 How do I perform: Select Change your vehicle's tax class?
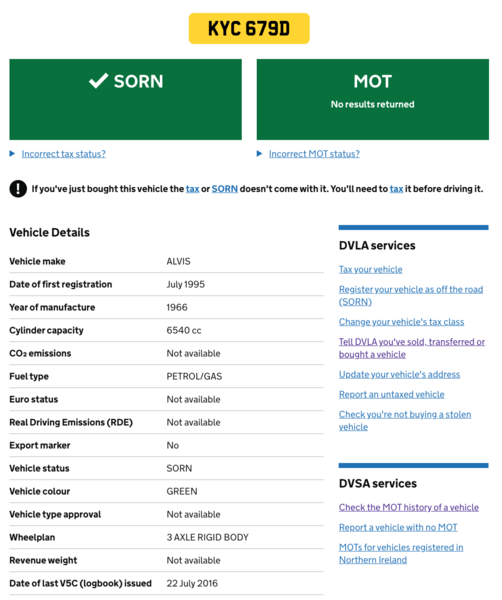(401, 322)
